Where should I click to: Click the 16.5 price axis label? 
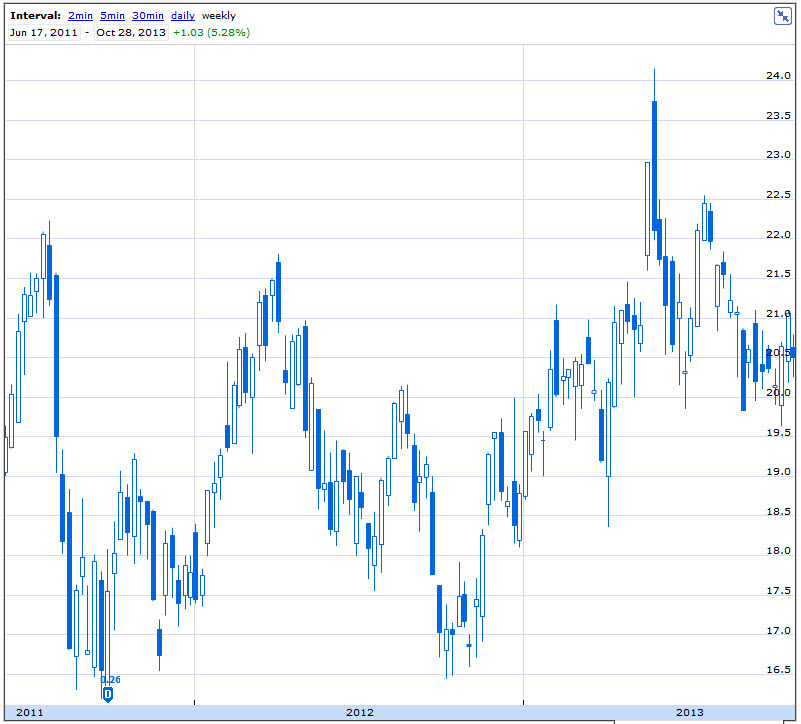pyautogui.click(x=778, y=670)
